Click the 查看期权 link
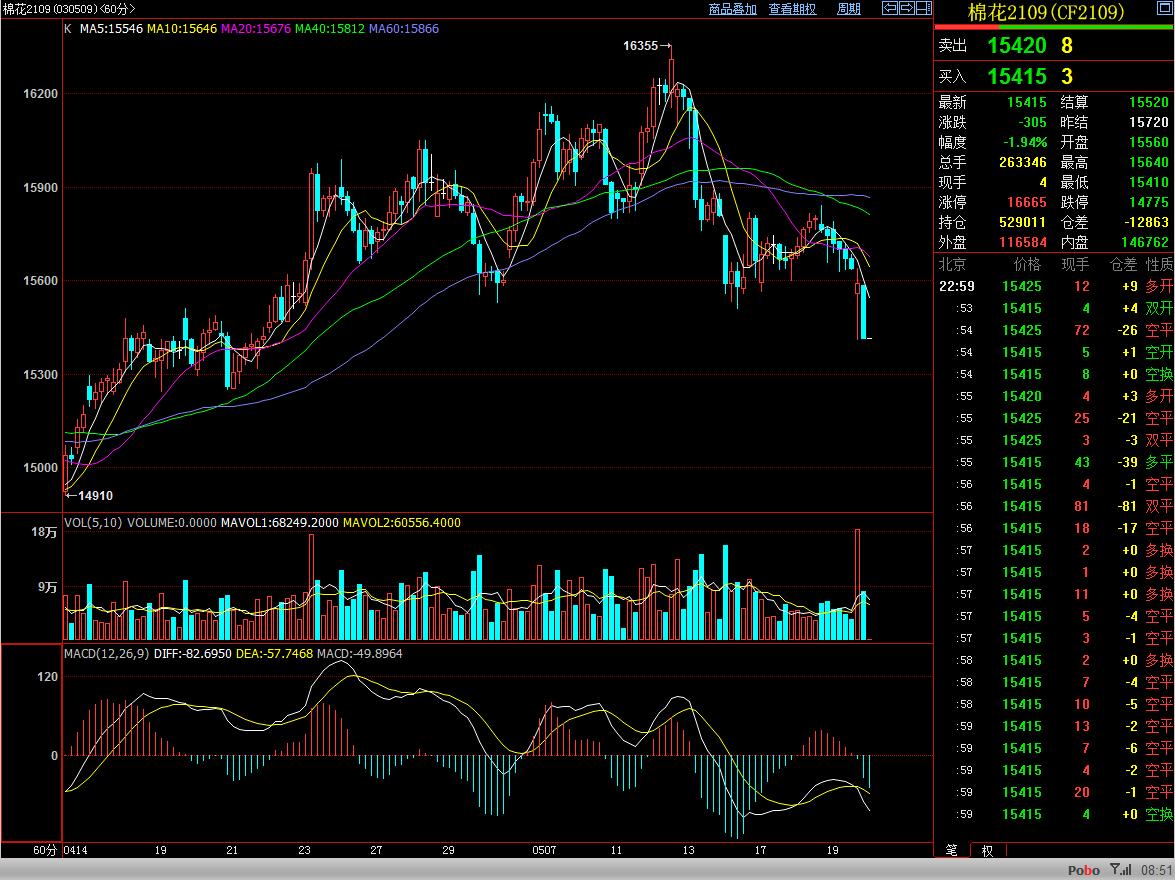The width and height of the screenshot is (1175, 880). click(792, 9)
